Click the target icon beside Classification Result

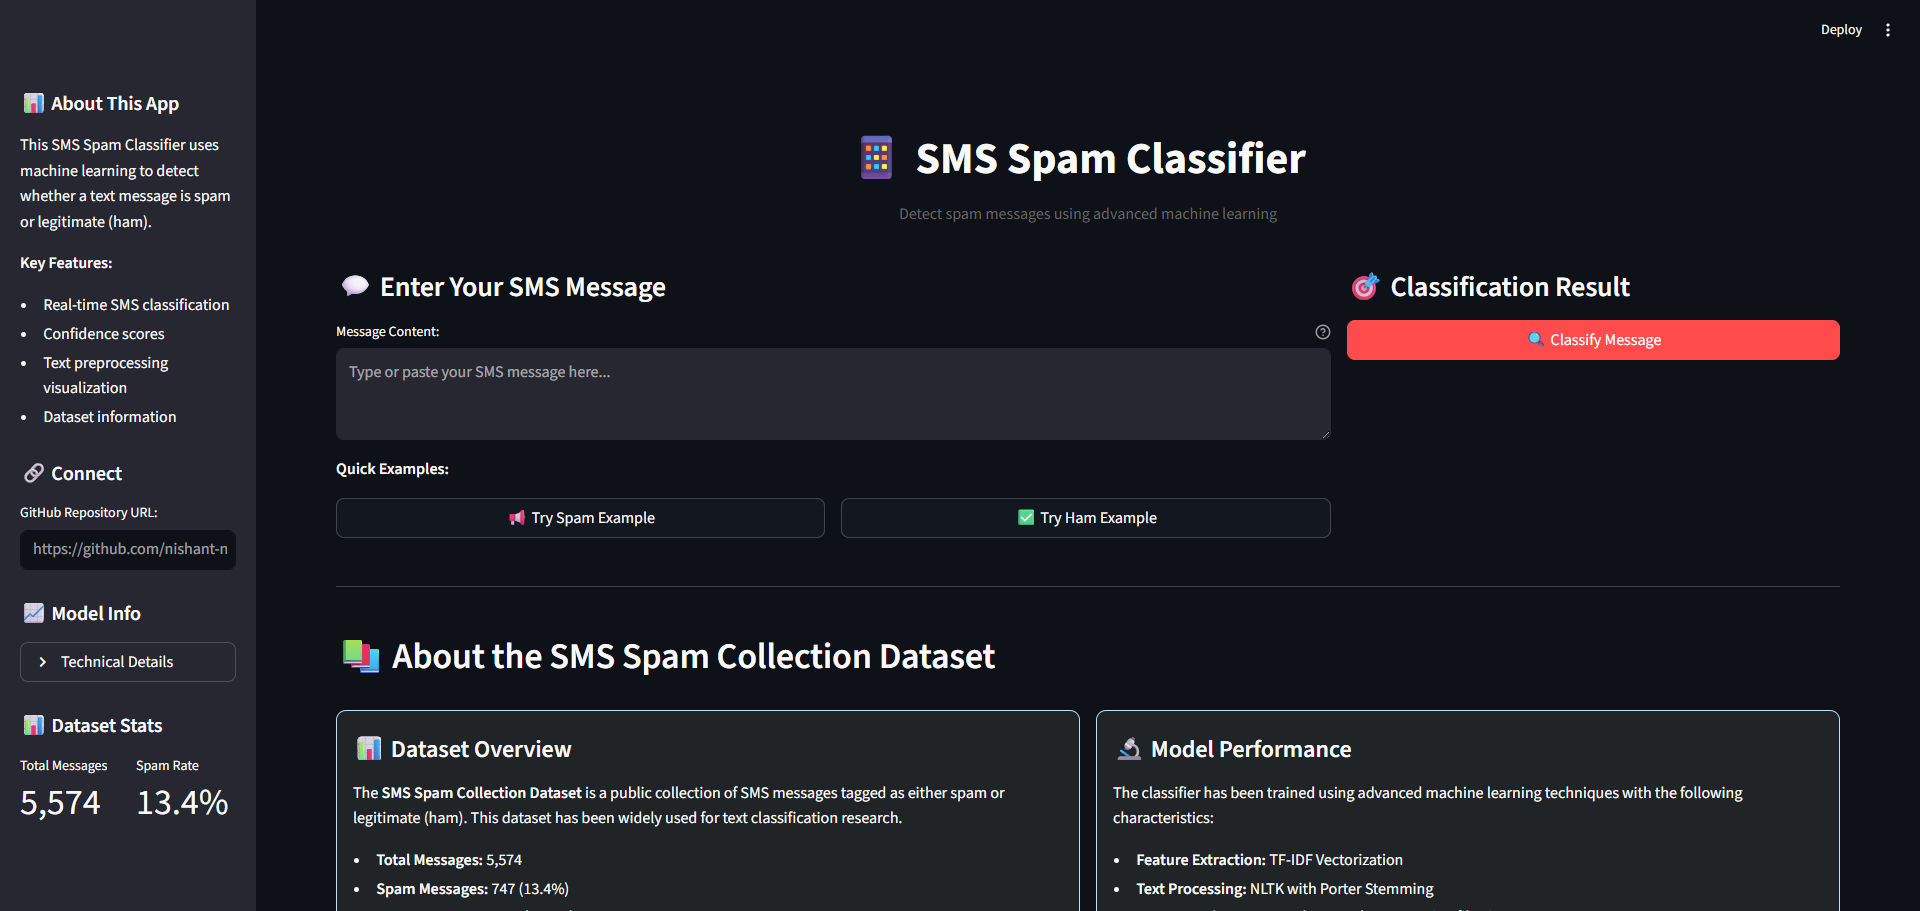[x=1365, y=287]
